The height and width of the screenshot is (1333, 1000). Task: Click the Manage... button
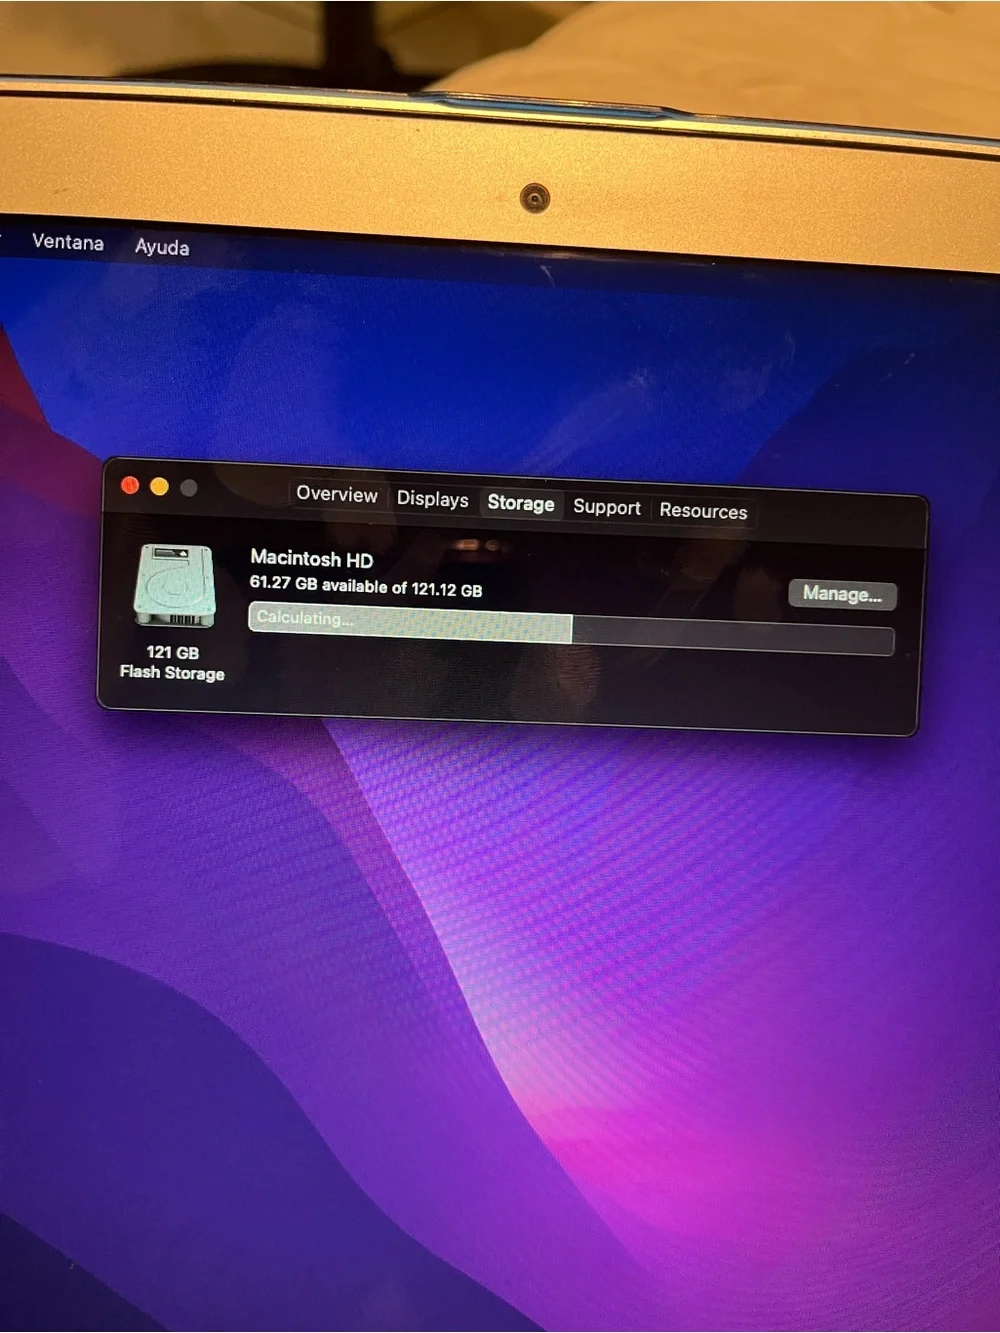tap(842, 594)
